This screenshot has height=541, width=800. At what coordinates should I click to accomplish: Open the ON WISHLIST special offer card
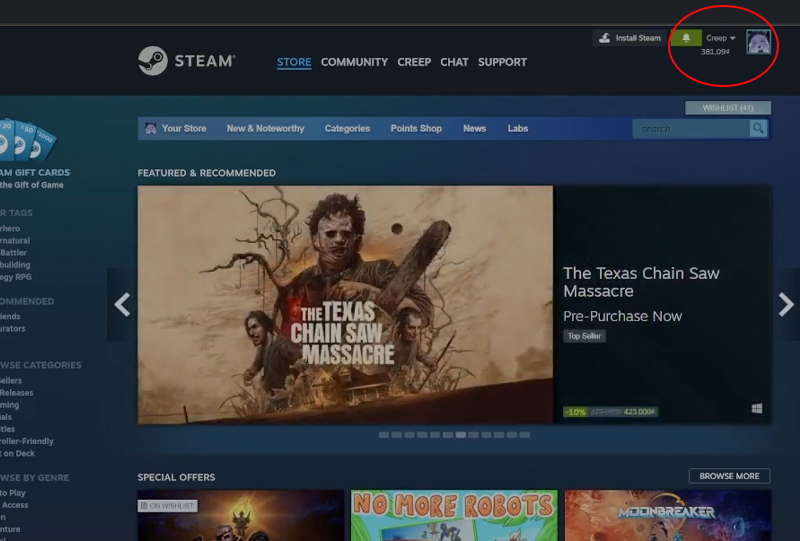[241, 515]
